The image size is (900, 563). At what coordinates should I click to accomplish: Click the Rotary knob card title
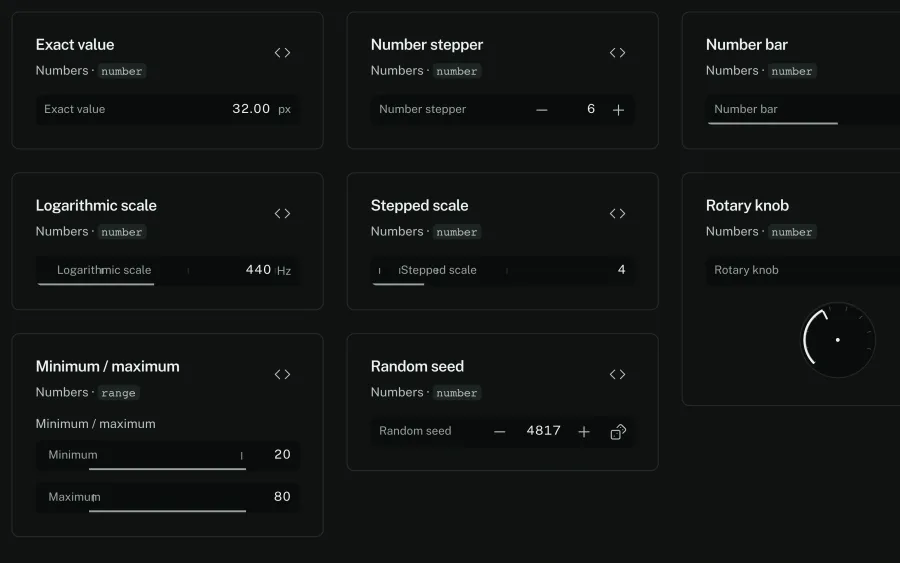pos(747,205)
